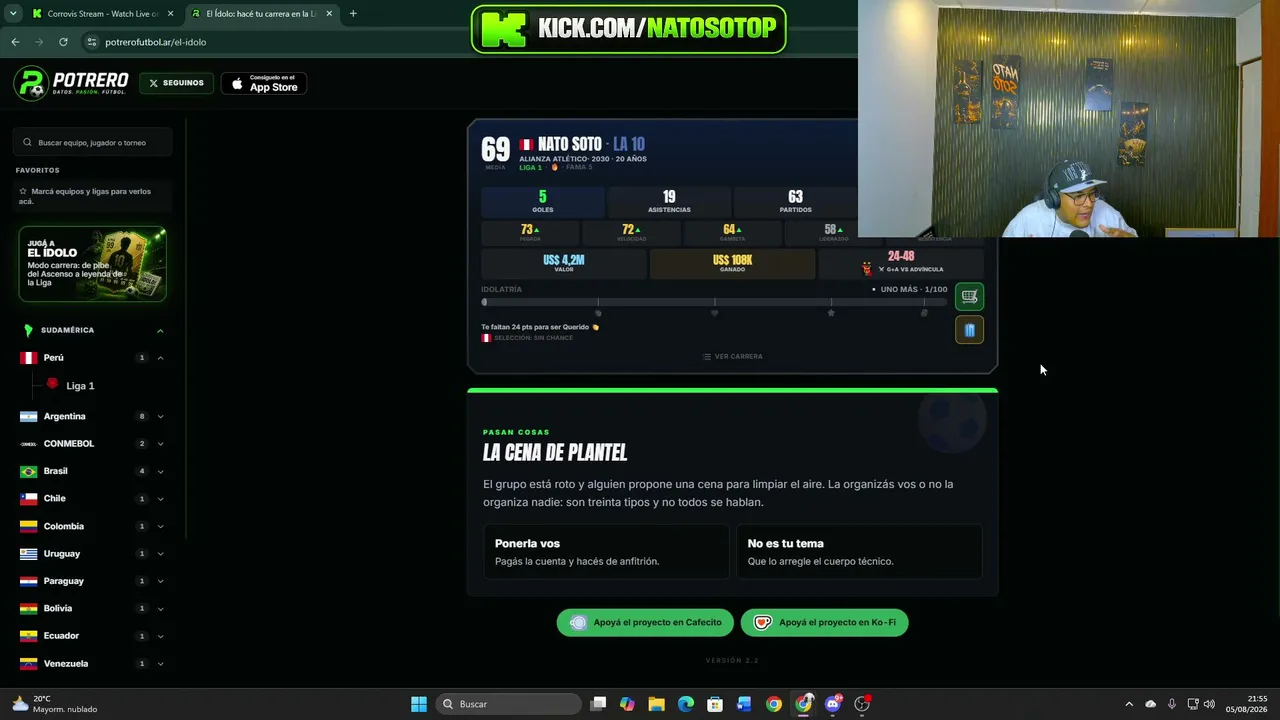Switch to the El Ídolo tab
Screen dimensions: 1280x720
pyautogui.click(x=262, y=14)
